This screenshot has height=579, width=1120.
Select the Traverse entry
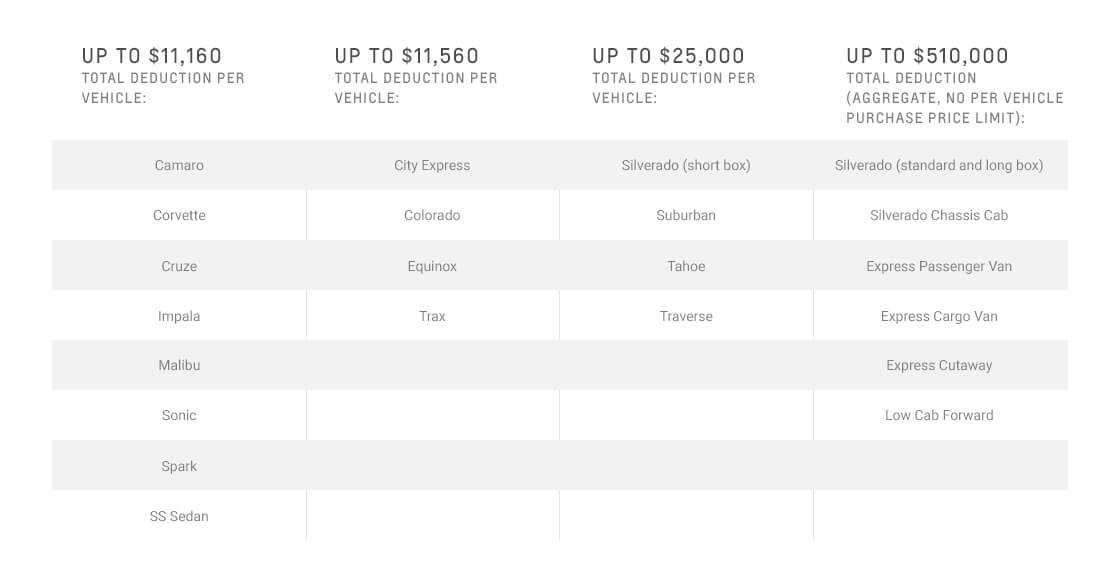686,316
